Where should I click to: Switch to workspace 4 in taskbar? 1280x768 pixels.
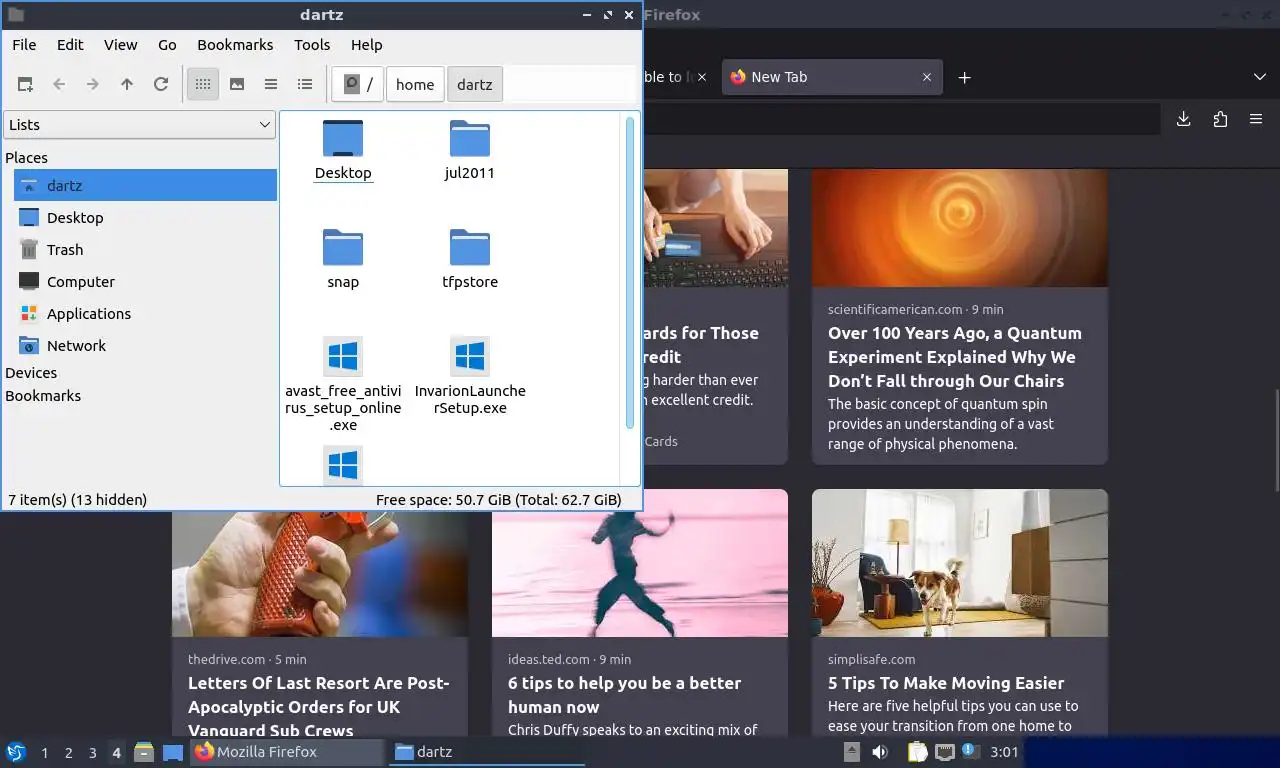tap(117, 752)
